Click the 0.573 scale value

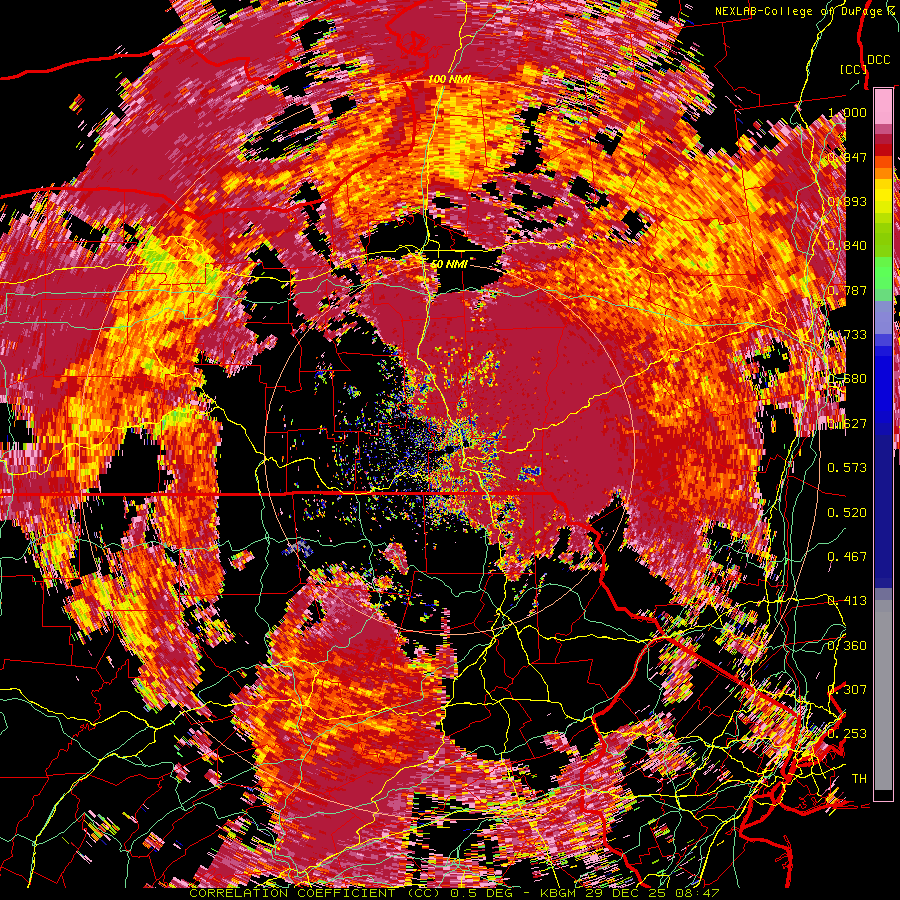coord(847,468)
